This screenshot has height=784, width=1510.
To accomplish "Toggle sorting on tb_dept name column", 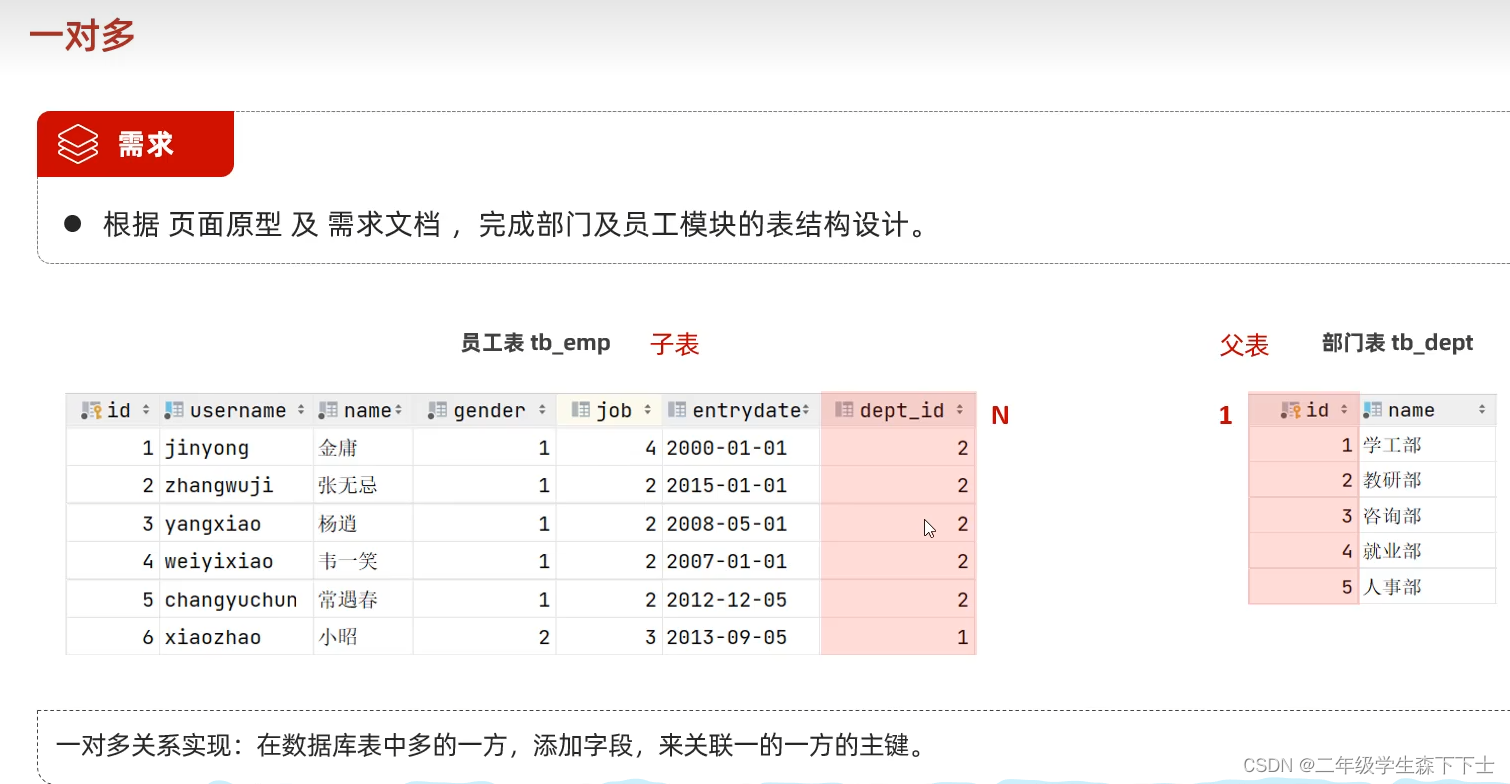I will pyautogui.click(x=1481, y=409).
